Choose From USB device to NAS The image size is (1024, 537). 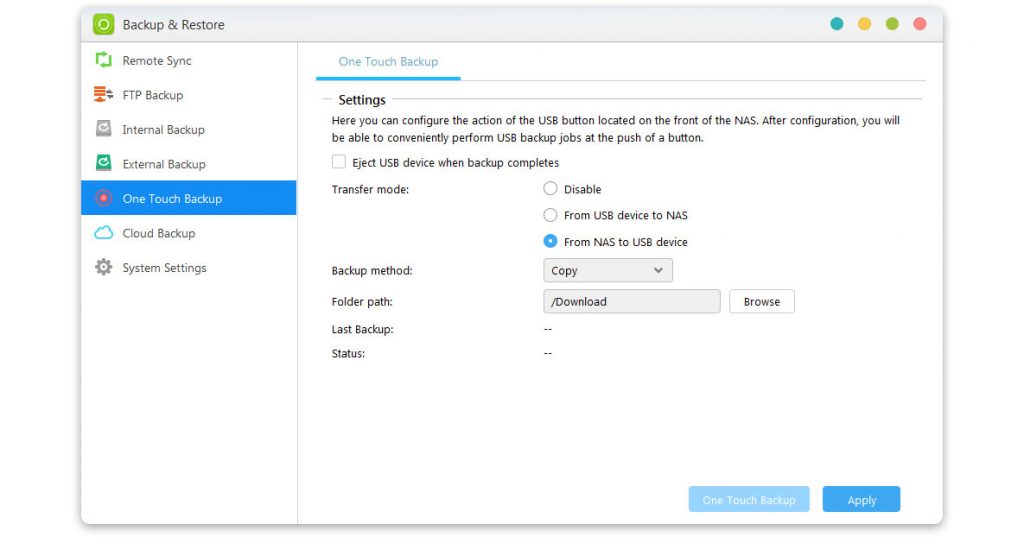coord(551,215)
